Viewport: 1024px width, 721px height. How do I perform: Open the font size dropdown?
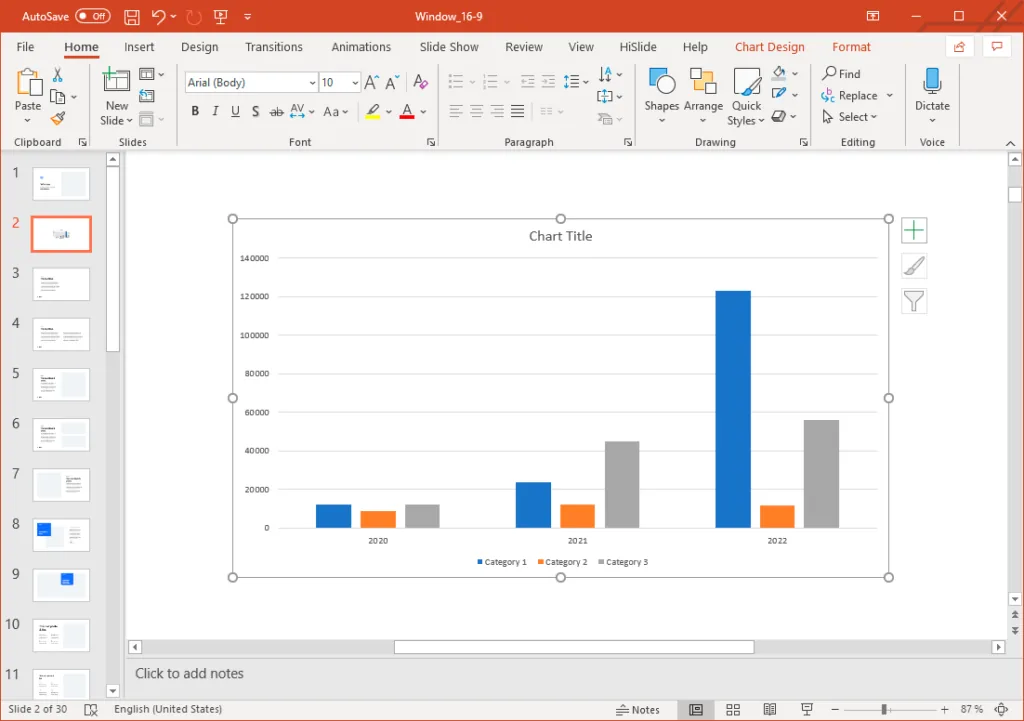click(x=355, y=83)
